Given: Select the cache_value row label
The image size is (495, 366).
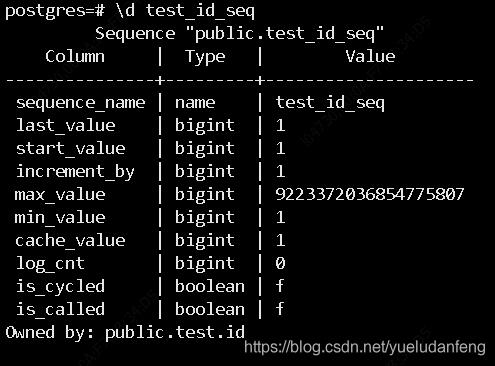Looking at the screenshot, I should (x=70, y=241).
